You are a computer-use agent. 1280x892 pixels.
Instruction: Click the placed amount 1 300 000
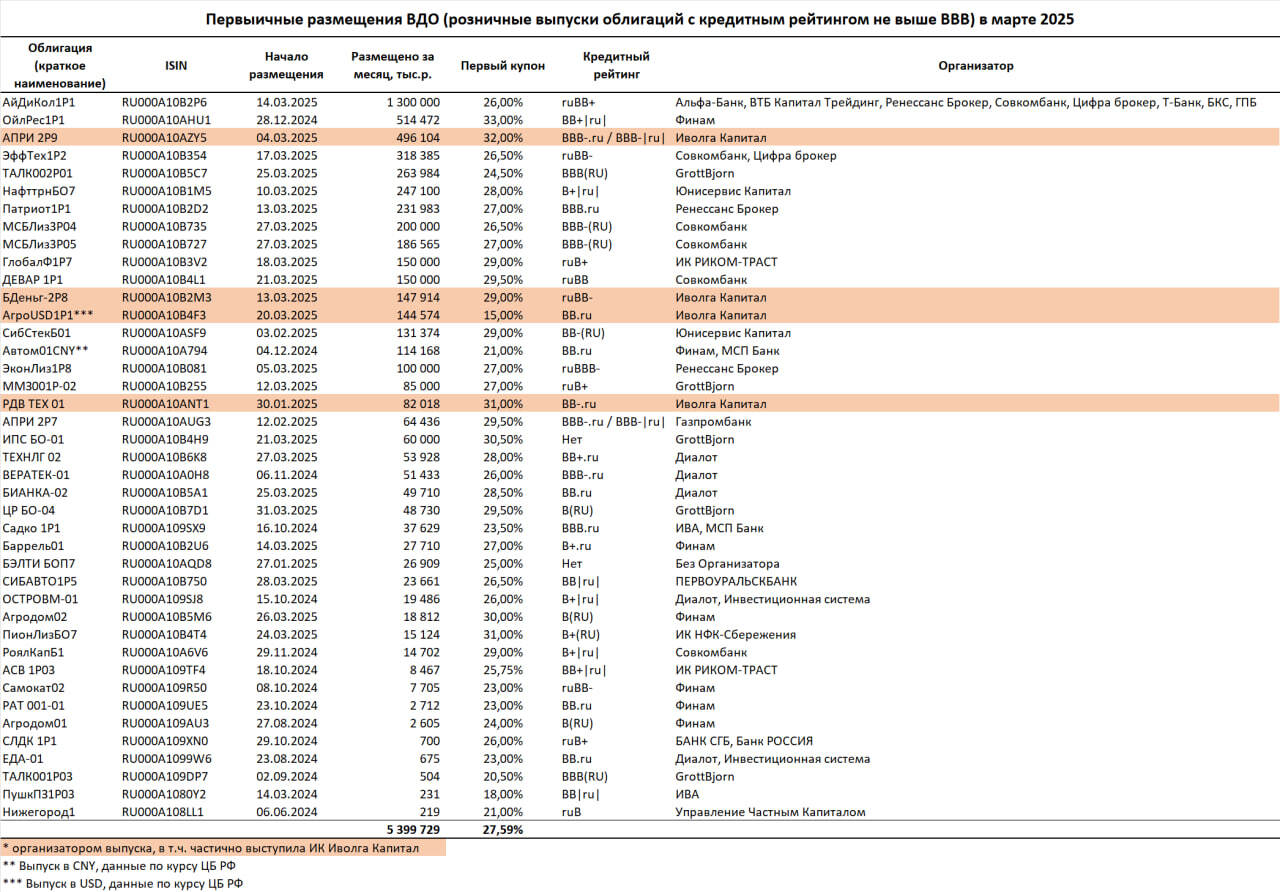(x=413, y=102)
